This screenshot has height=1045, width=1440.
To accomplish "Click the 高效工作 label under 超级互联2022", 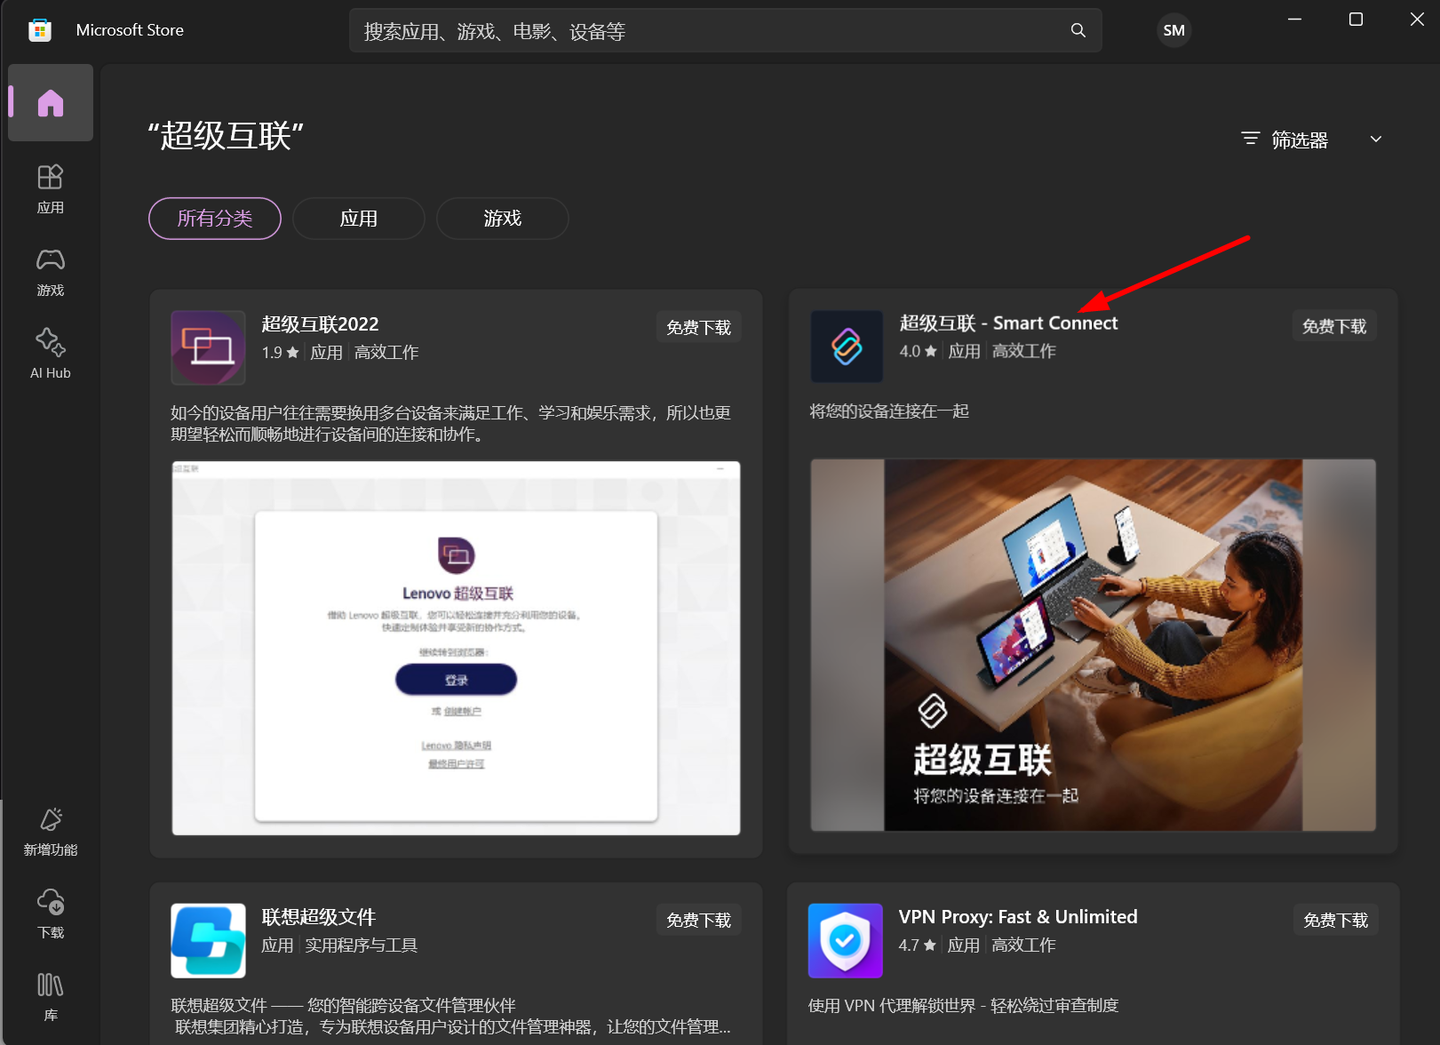I will (386, 353).
